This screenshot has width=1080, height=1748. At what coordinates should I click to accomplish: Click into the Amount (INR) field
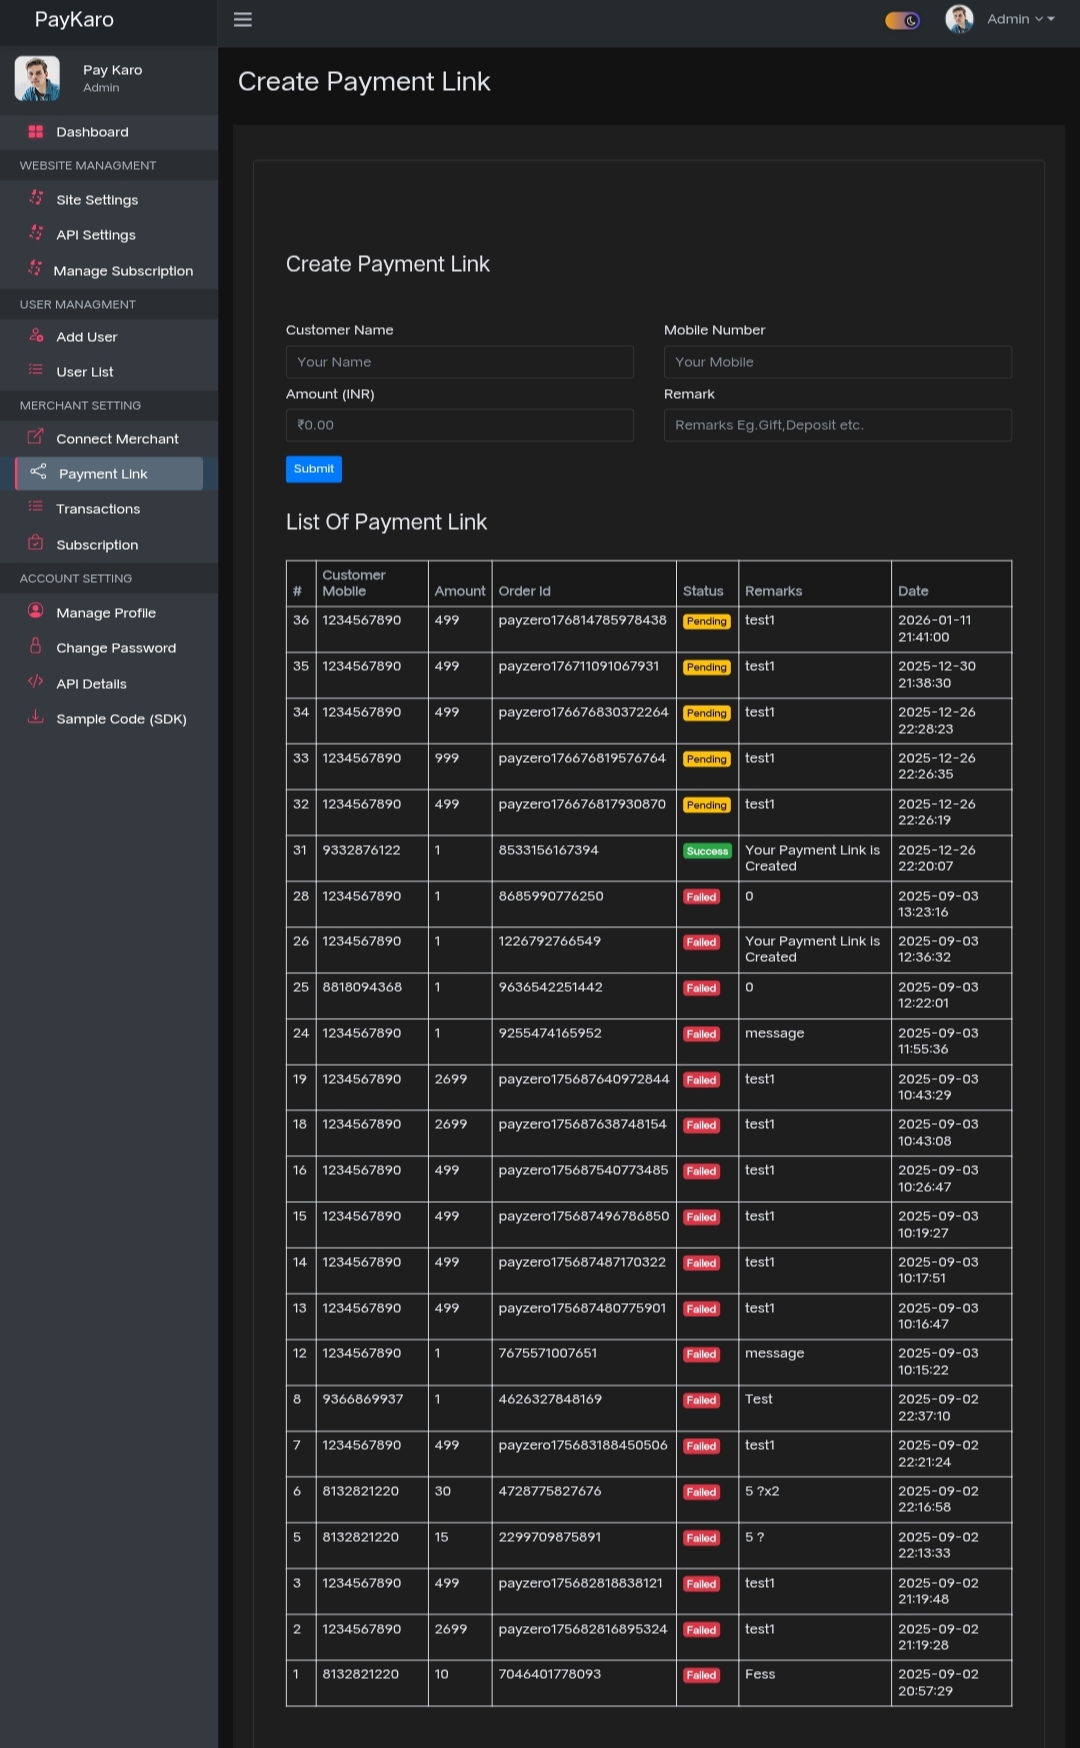coord(459,425)
